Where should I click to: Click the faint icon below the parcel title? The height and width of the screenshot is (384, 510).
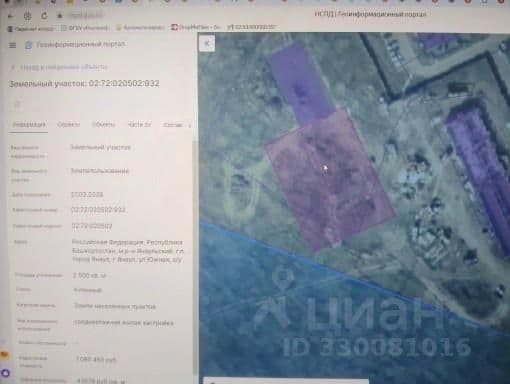pyautogui.click(x=17, y=104)
